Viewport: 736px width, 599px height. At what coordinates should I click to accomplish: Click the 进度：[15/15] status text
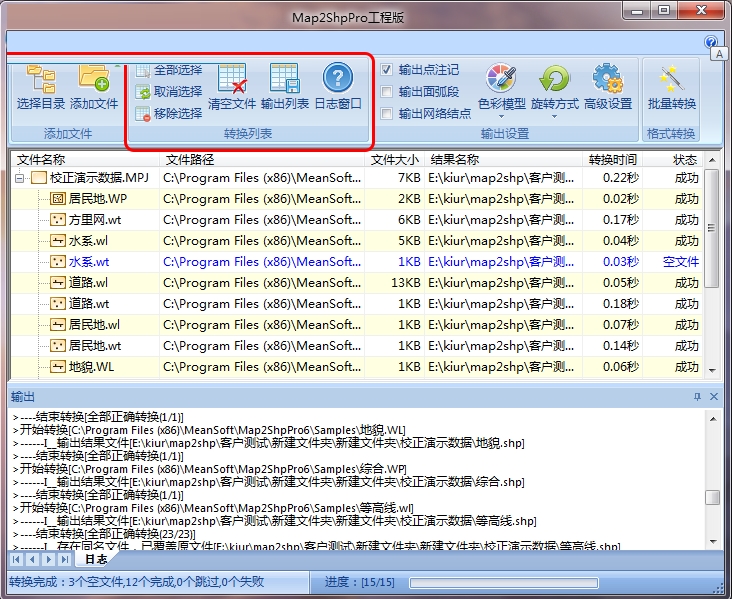pyautogui.click(x=360, y=583)
